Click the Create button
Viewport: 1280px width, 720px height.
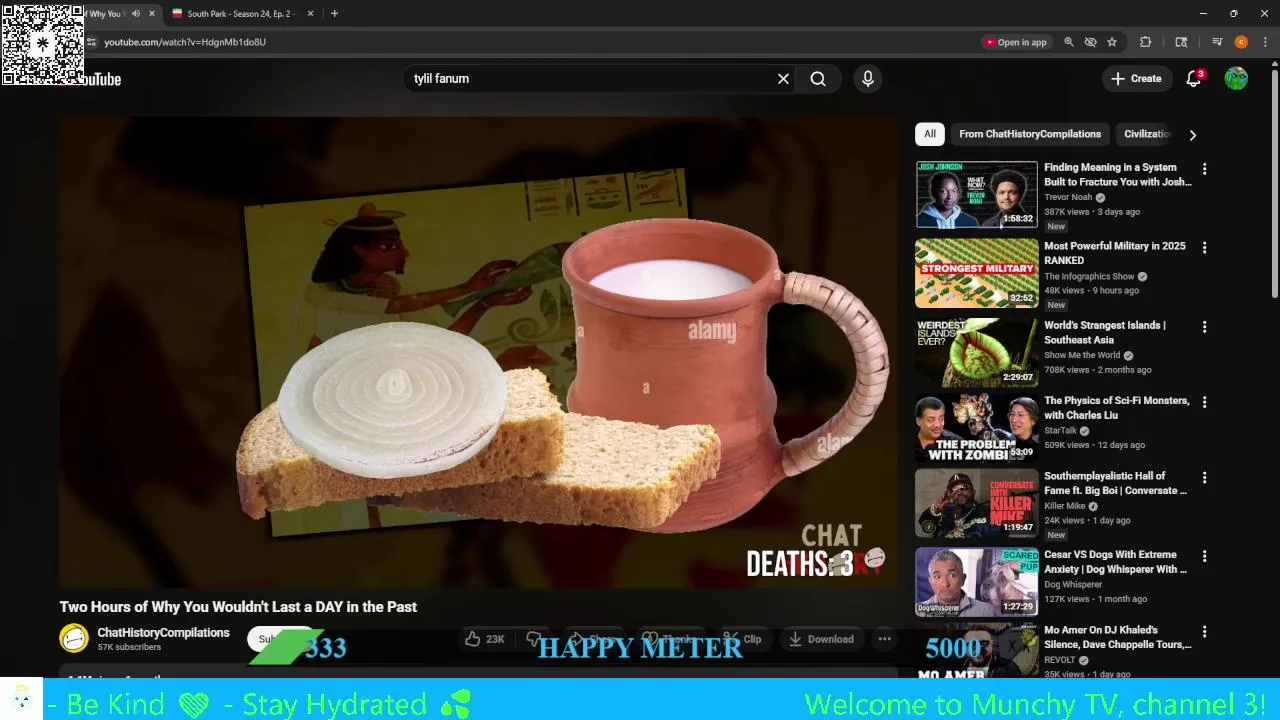tap(1136, 79)
